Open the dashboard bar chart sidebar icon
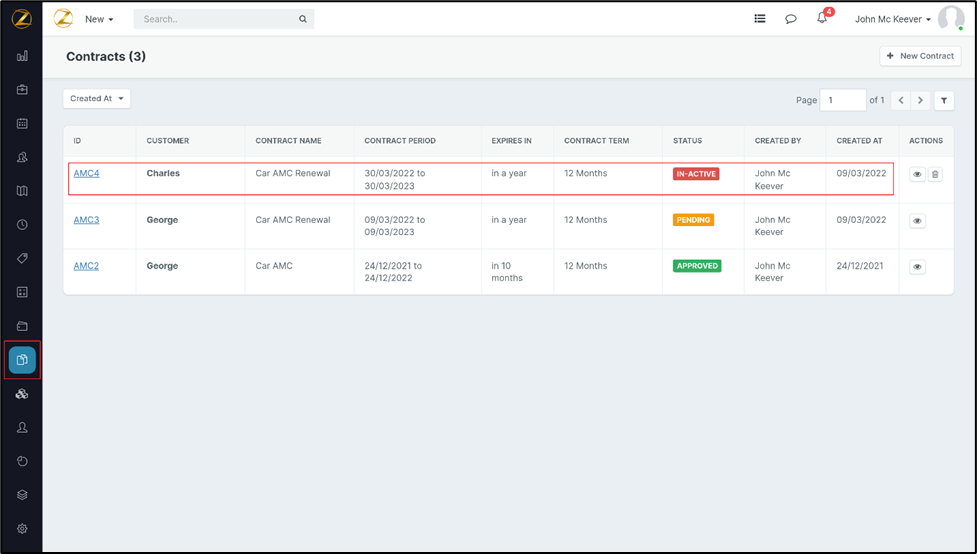The width and height of the screenshot is (977, 554). pos(22,57)
